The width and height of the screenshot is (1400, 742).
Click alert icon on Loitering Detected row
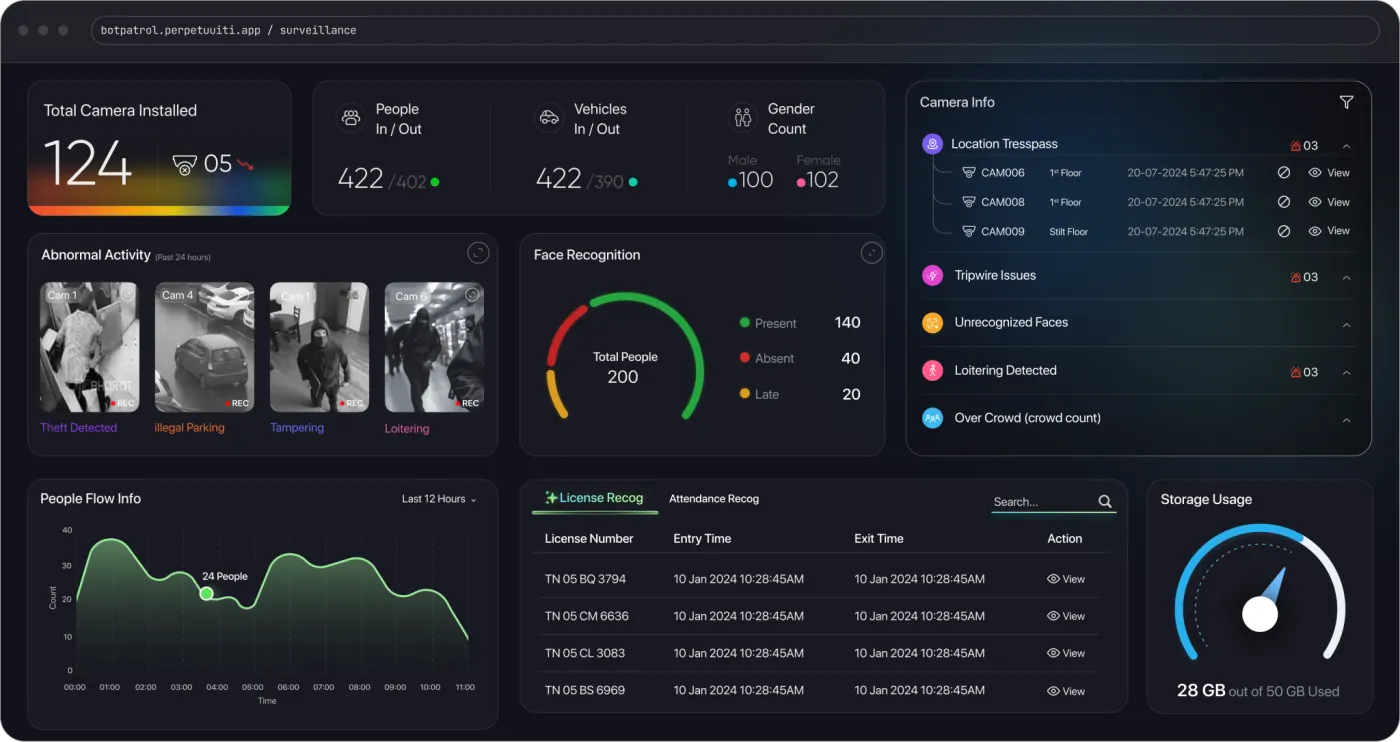(x=1296, y=372)
